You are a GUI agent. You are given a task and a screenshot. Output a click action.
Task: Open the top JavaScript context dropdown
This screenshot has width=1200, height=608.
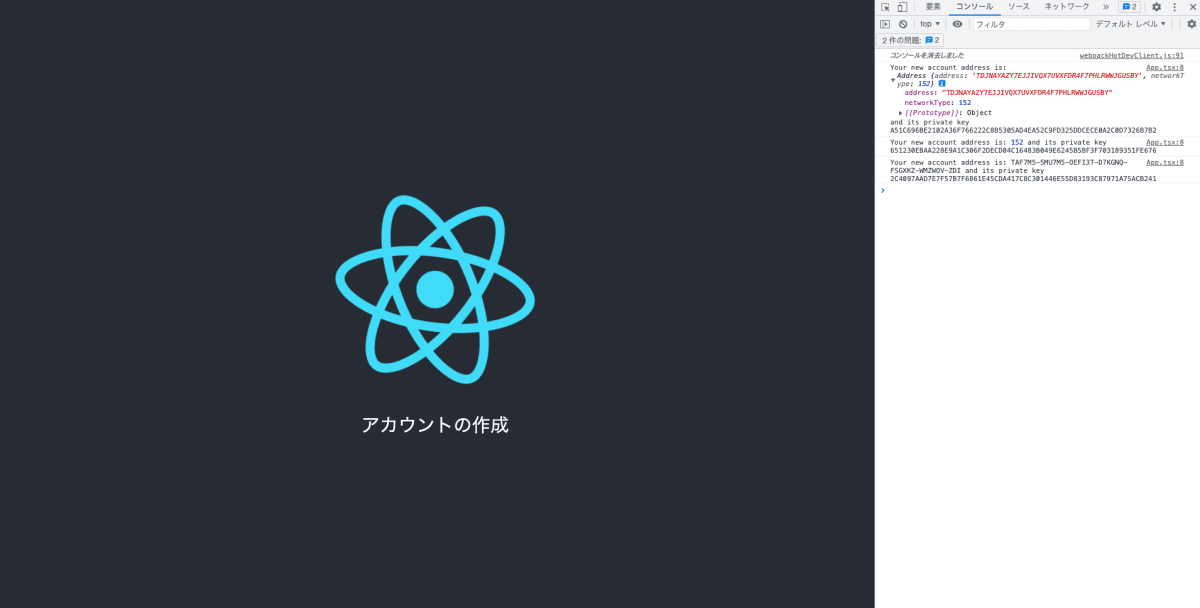tap(930, 24)
